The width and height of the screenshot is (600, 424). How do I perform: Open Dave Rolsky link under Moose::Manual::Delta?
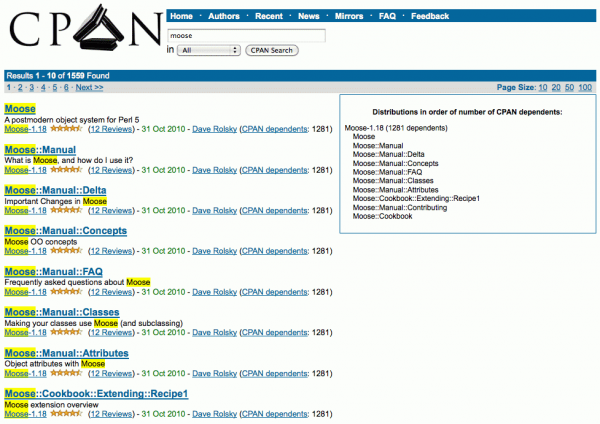(x=214, y=210)
